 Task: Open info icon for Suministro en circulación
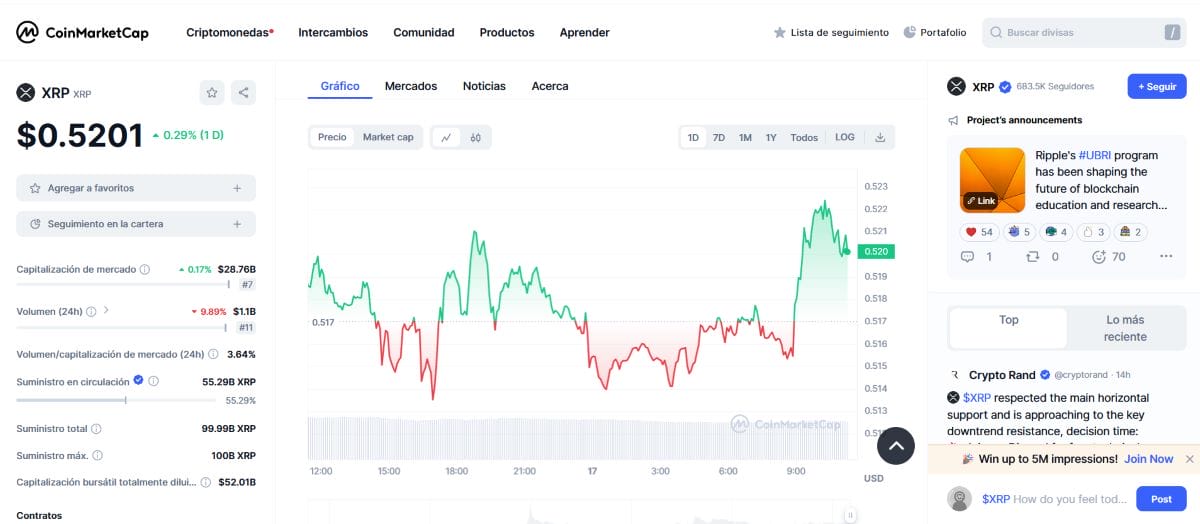tap(154, 381)
